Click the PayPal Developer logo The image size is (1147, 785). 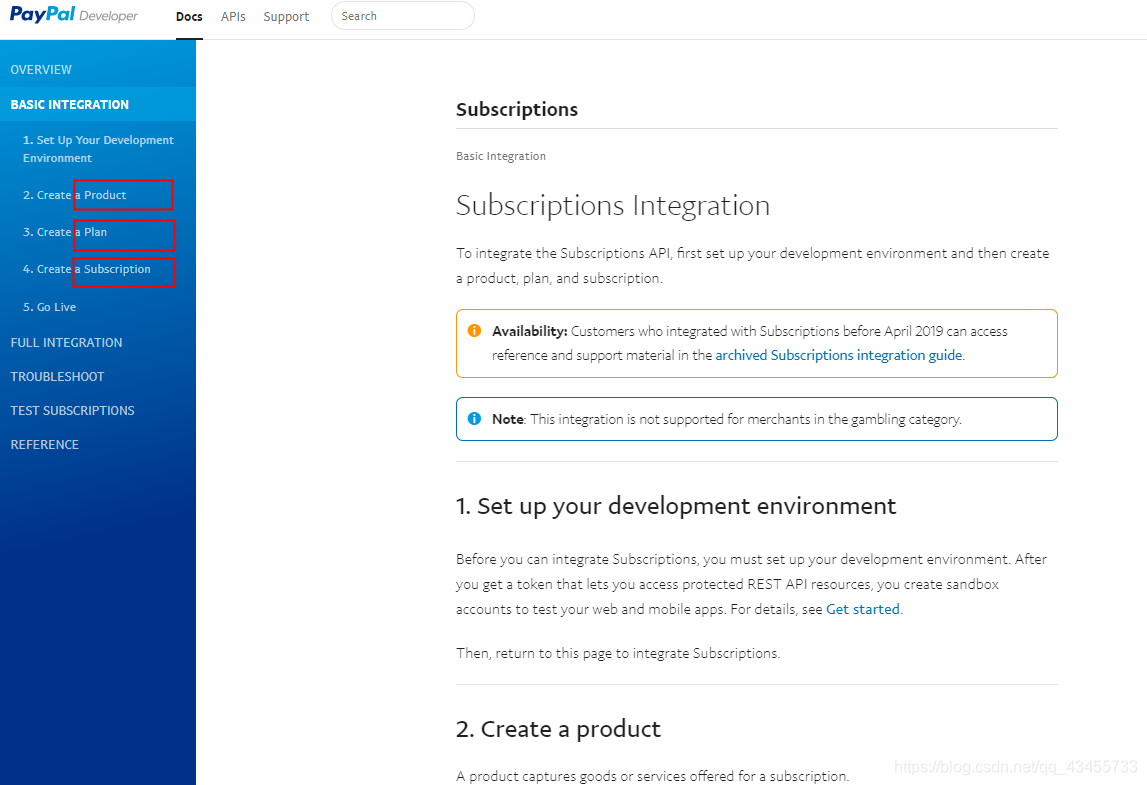(73, 15)
